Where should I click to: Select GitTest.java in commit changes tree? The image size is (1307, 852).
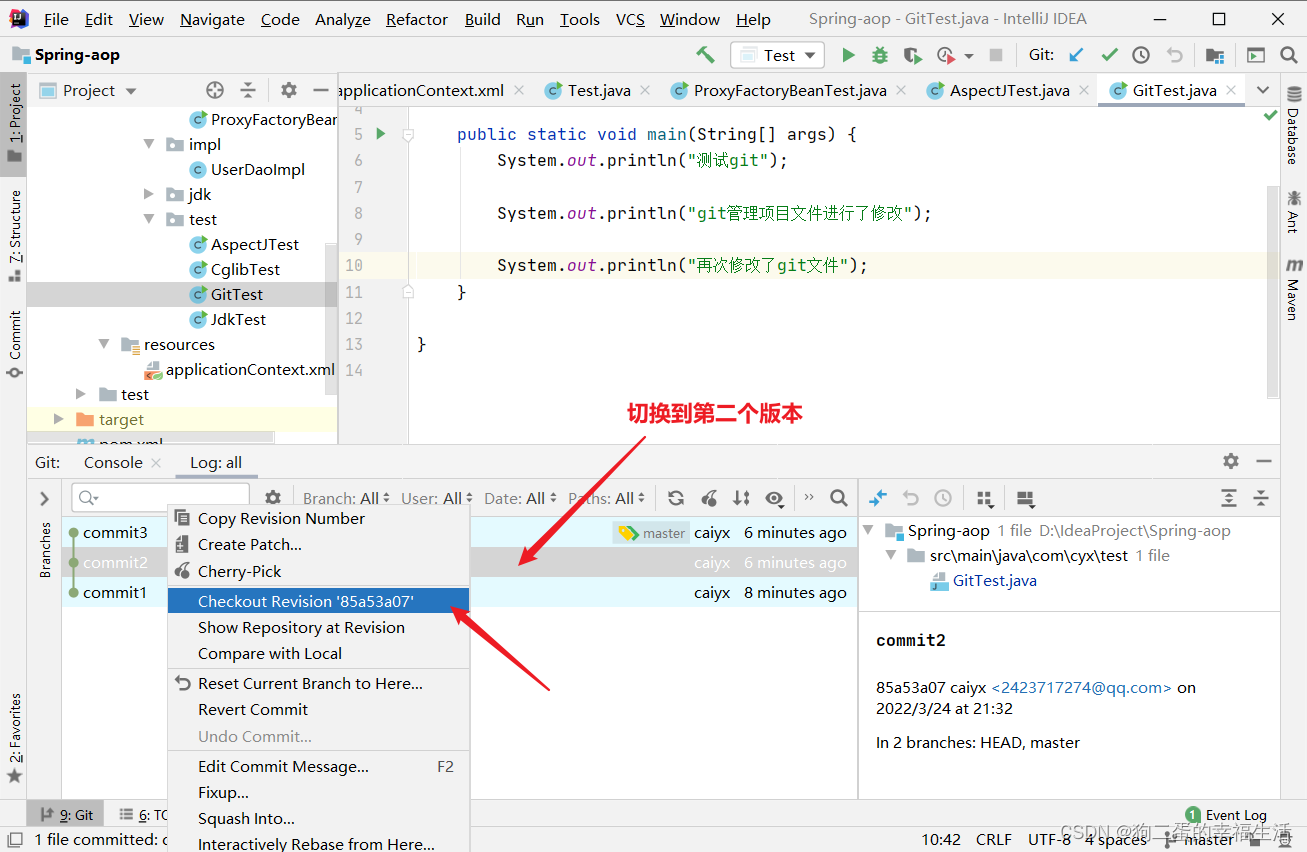(995, 580)
